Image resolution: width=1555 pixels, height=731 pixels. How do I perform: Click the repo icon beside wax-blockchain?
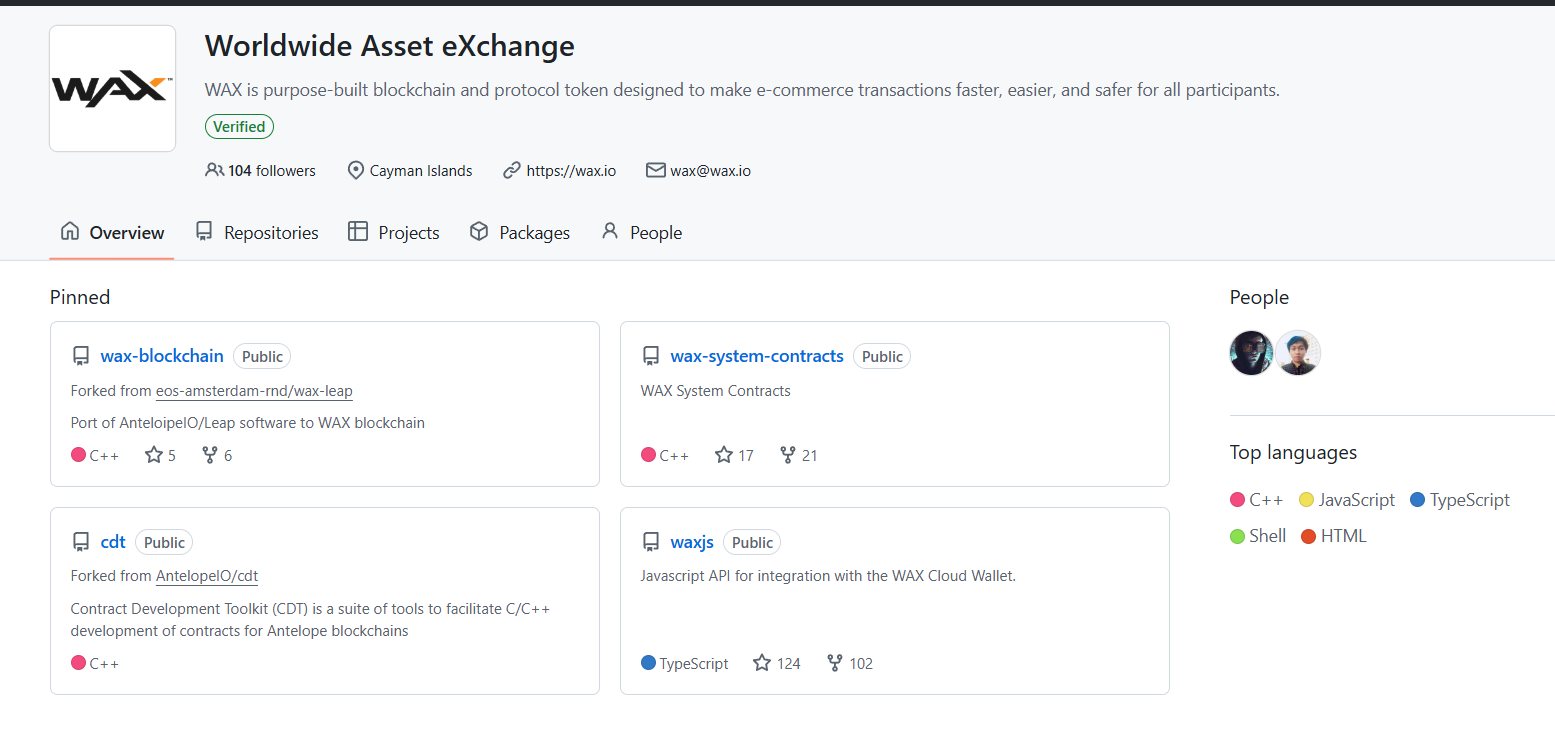click(x=81, y=356)
